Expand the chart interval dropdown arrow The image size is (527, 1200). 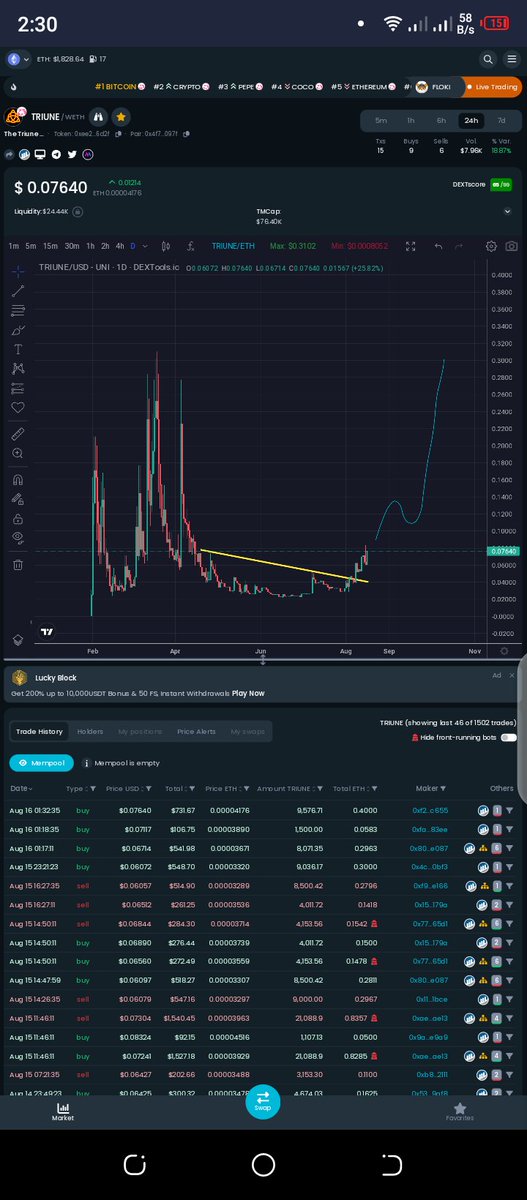[x=146, y=246]
